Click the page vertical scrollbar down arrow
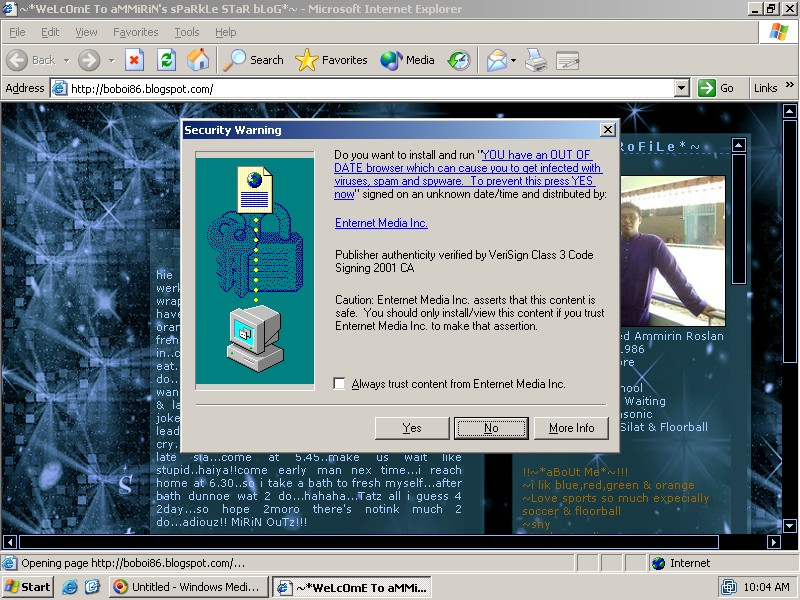Viewport: 800px width, 600px height. click(x=789, y=526)
